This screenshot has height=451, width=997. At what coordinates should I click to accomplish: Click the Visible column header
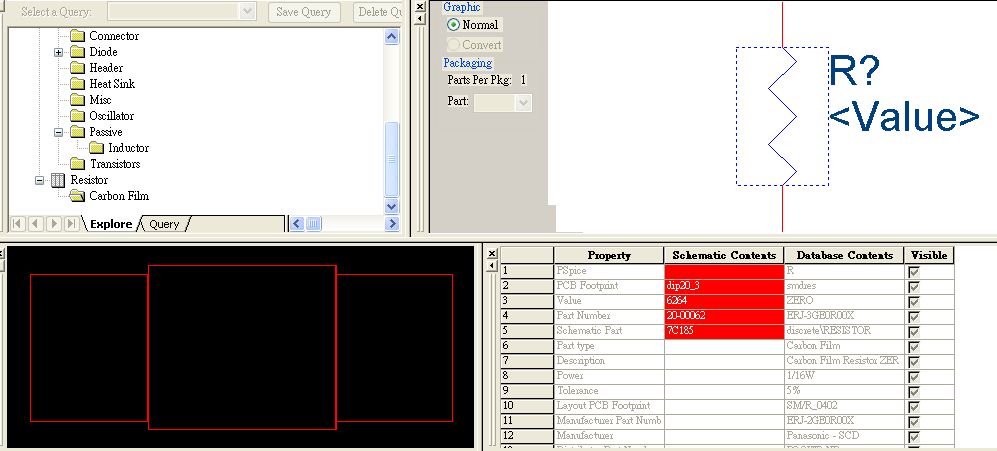pos(928,255)
